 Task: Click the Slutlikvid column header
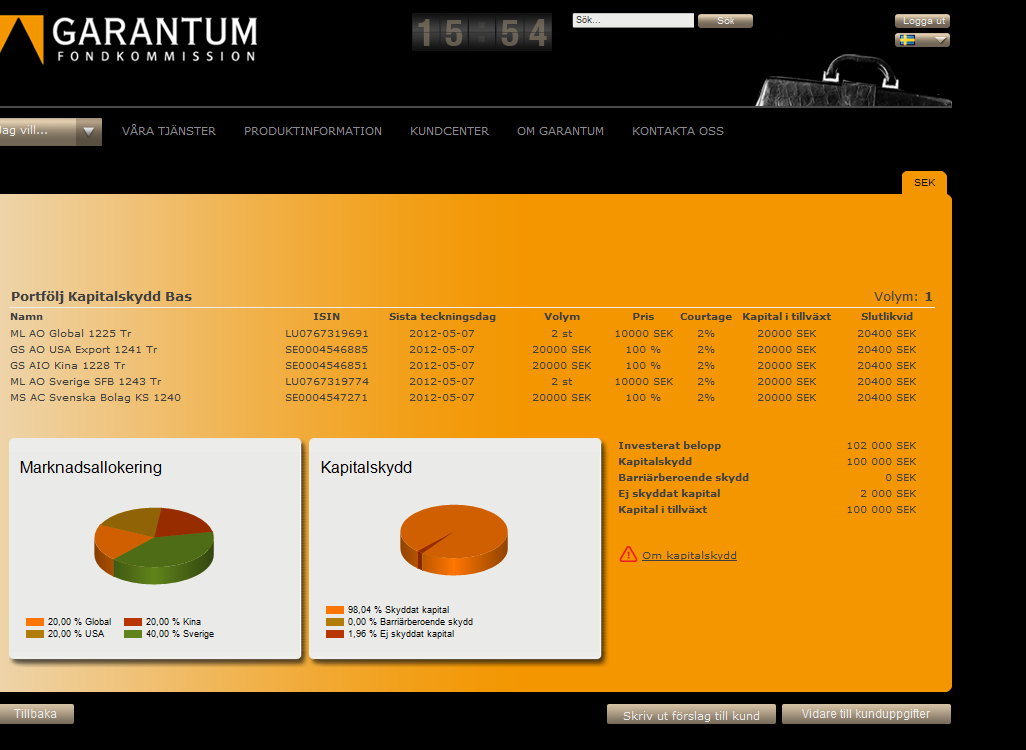[887, 317]
